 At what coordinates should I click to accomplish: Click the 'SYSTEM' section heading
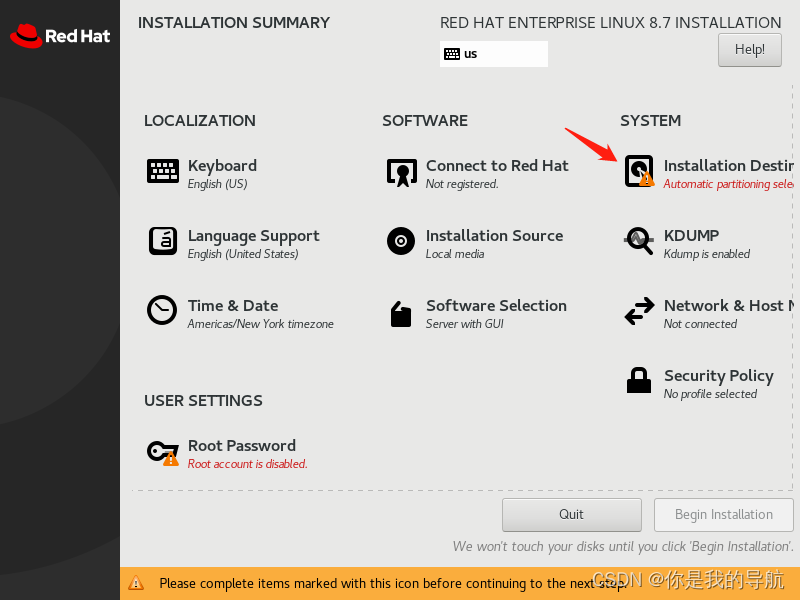click(650, 121)
